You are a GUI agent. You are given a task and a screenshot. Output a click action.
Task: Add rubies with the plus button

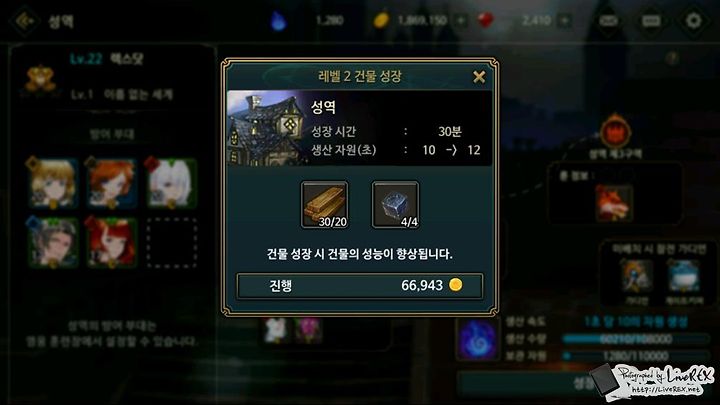(565, 21)
